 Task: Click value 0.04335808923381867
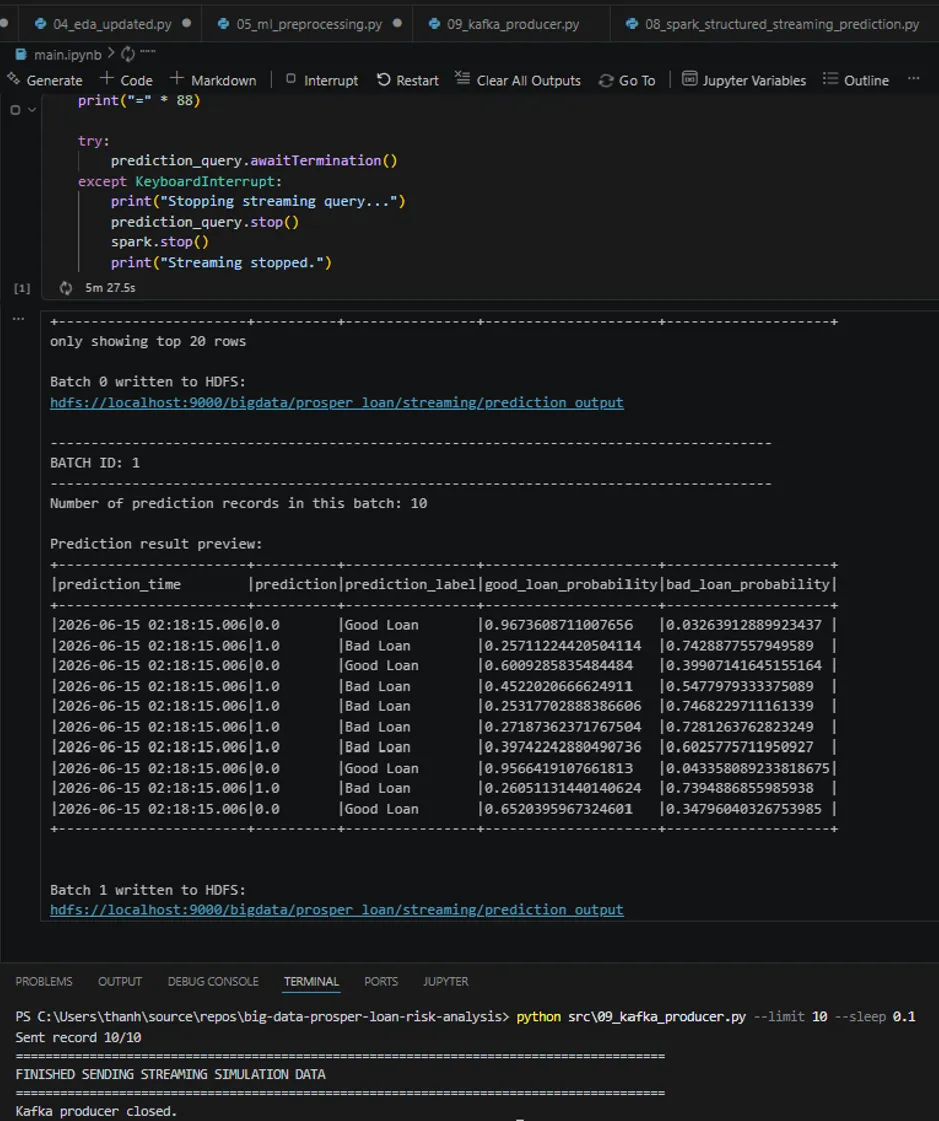click(748, 768)
